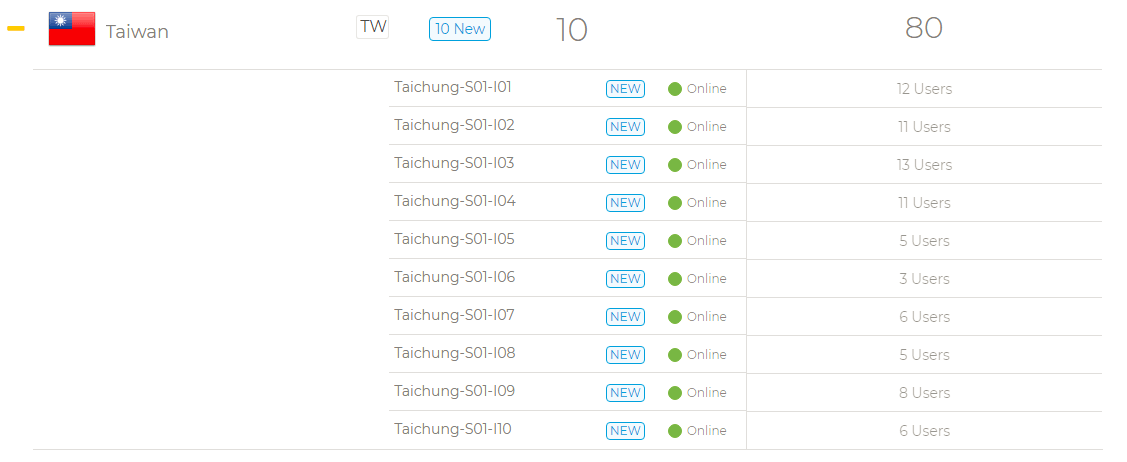Click the total 80 users number
Viewport: 1127px width, 462px height.
point(923,28)
